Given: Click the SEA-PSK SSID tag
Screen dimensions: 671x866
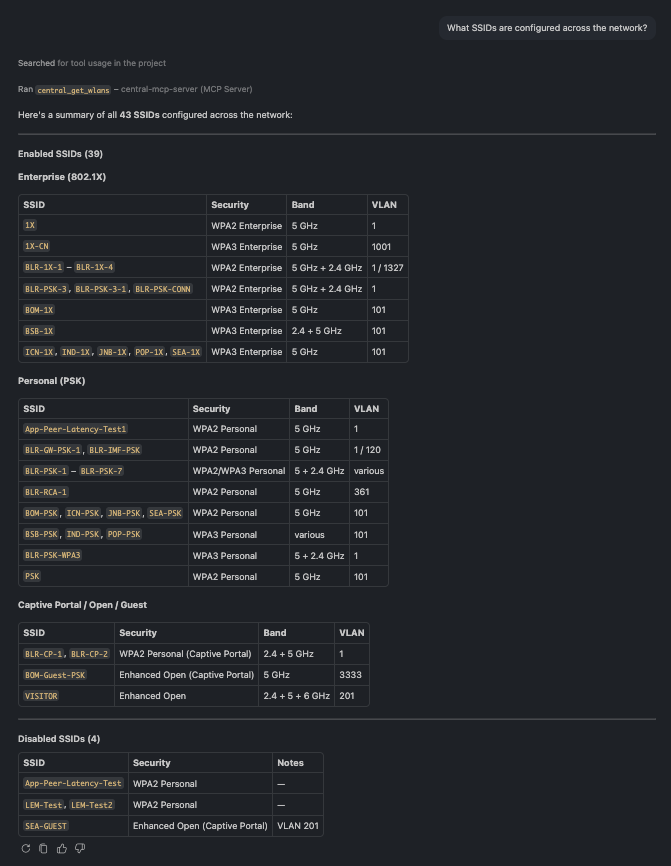Looking at the screenshot, I should [165, 513].
